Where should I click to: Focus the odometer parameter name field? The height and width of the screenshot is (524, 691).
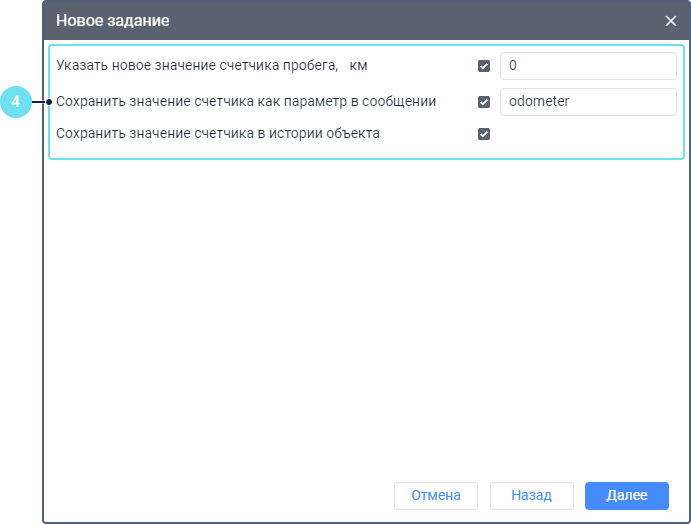[588, 101]
